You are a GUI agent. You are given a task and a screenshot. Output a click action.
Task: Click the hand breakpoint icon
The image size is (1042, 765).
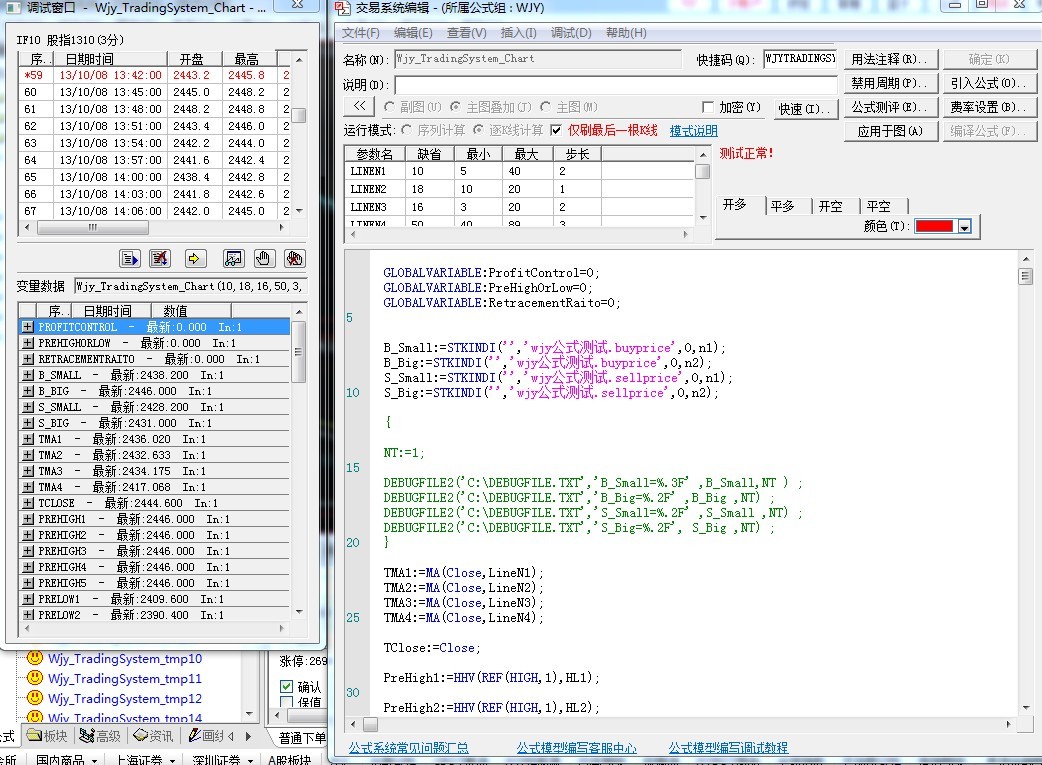coord(263,259)
